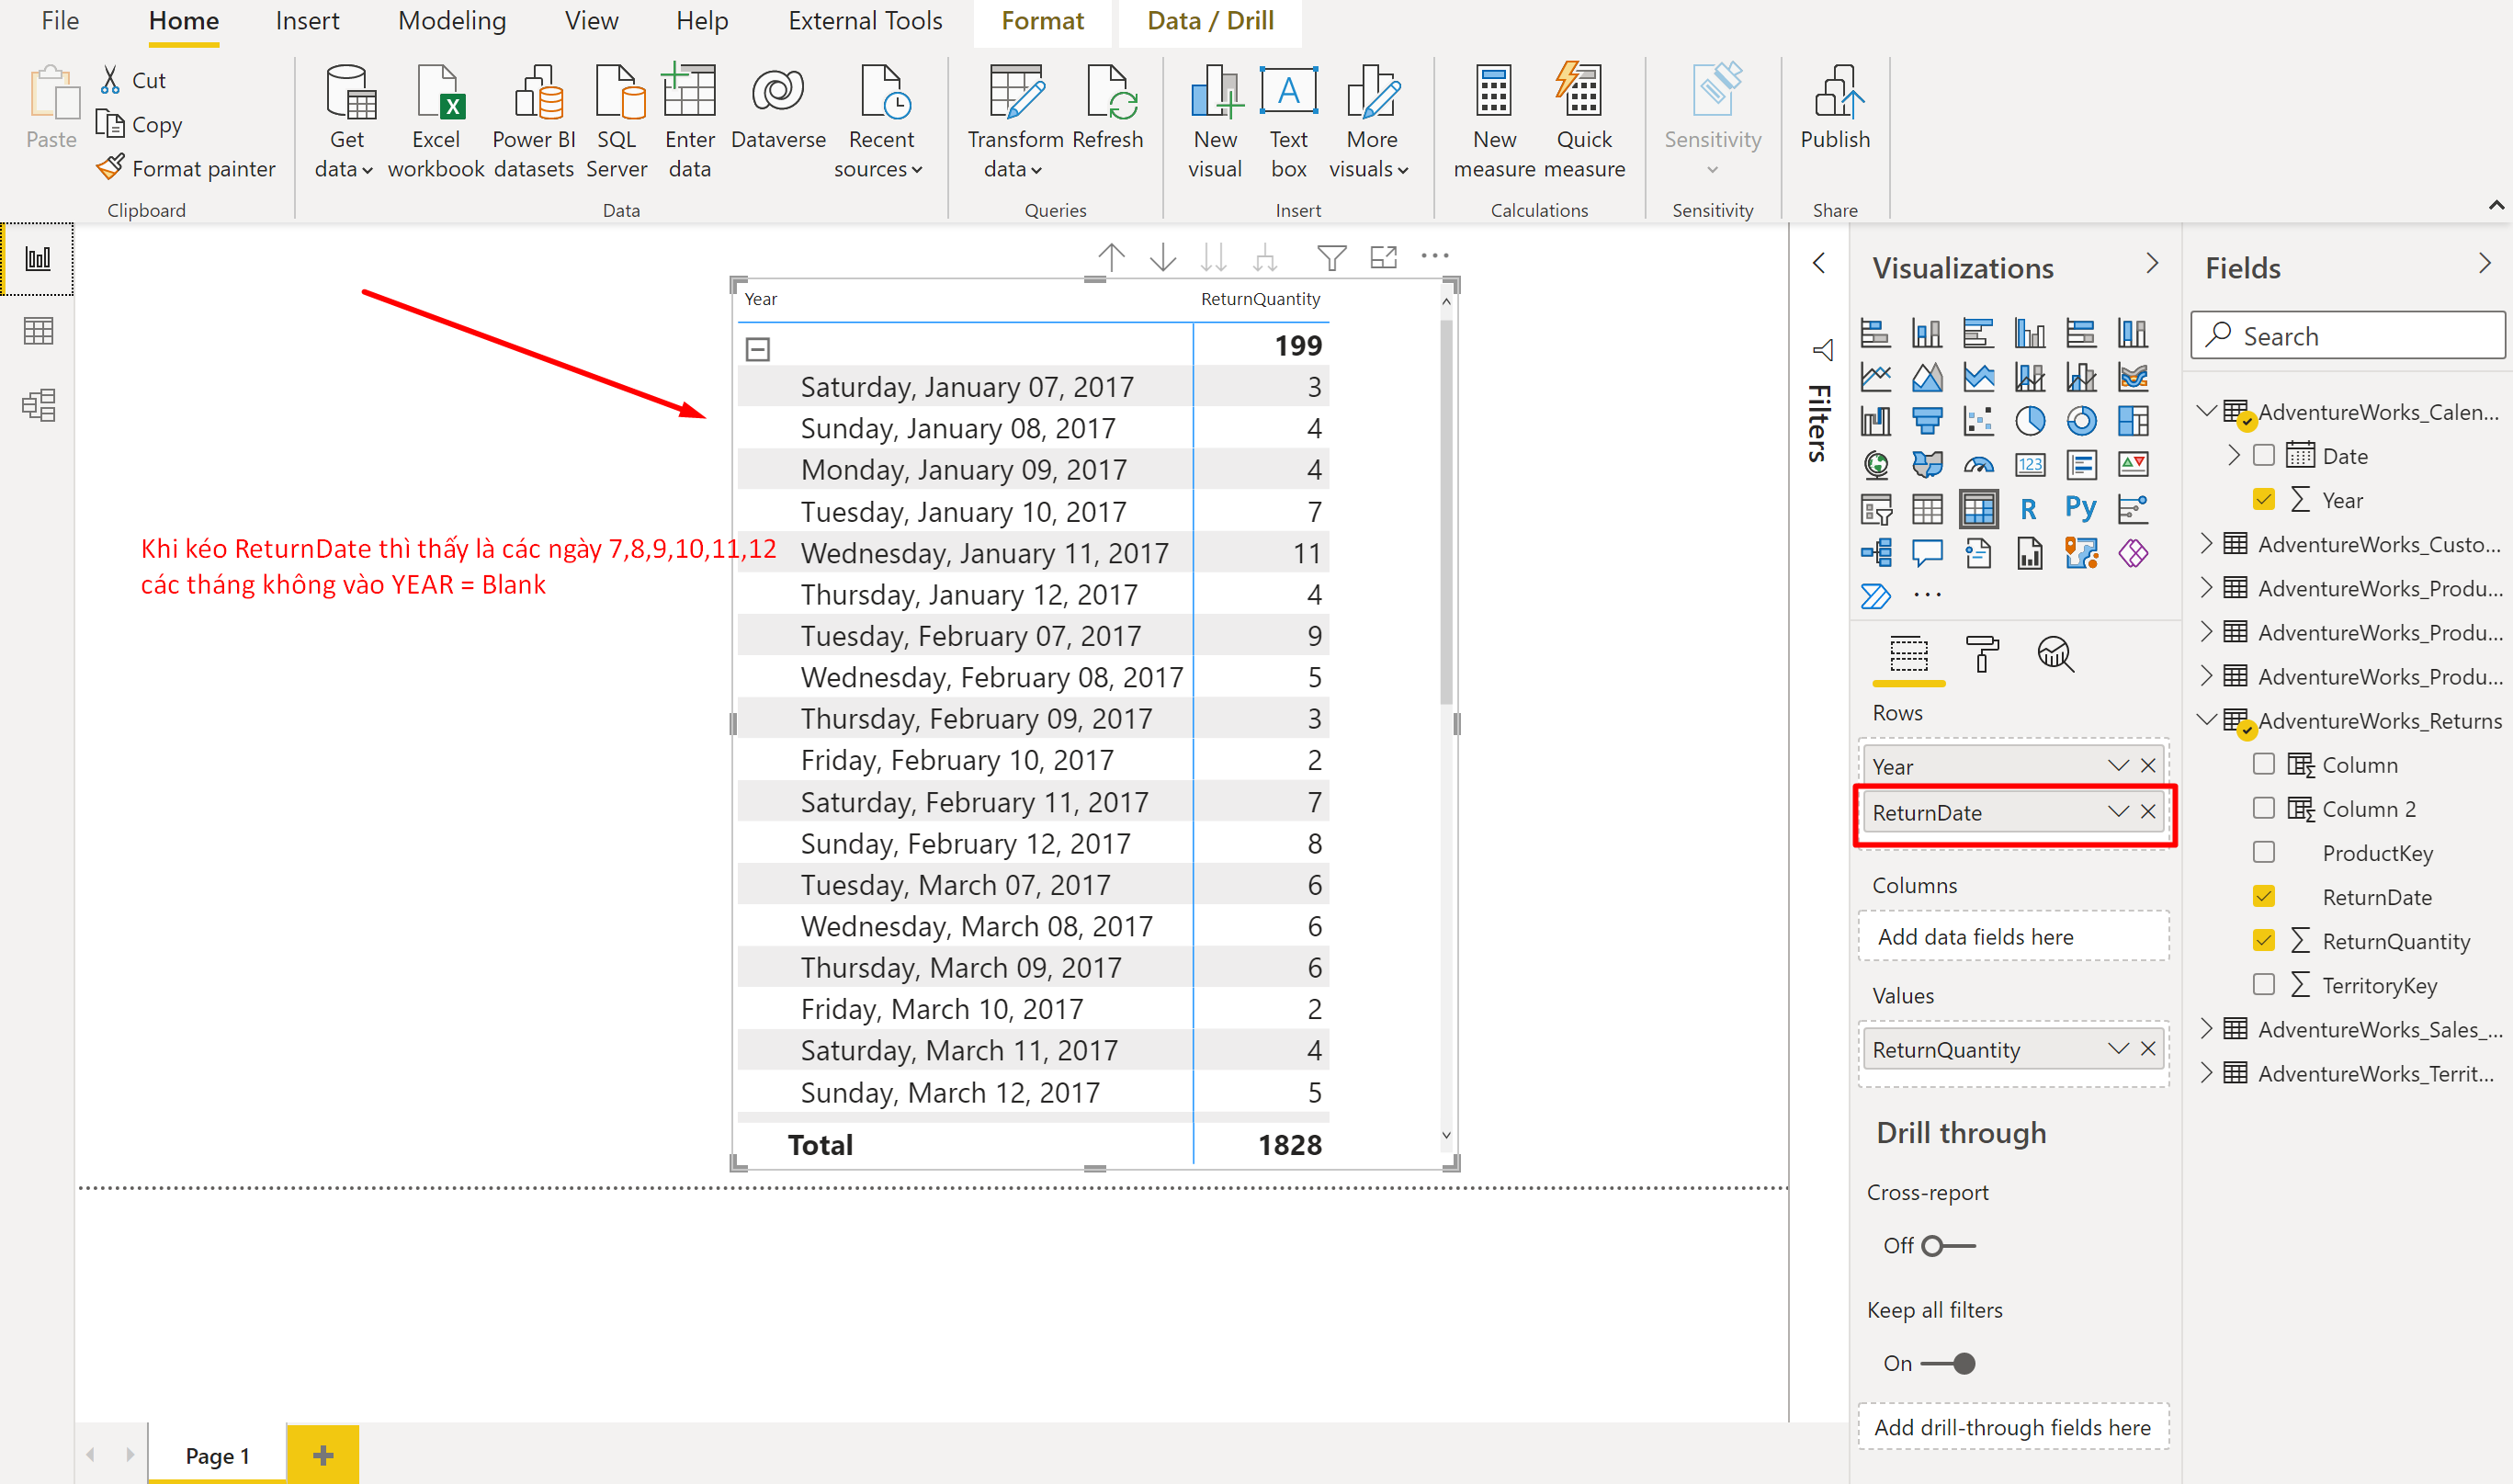Image resolution: width=2513 pixels, height=1484 pixels.
Task: Toggle the Cross-report switch
Action: click(1949, 1246)
